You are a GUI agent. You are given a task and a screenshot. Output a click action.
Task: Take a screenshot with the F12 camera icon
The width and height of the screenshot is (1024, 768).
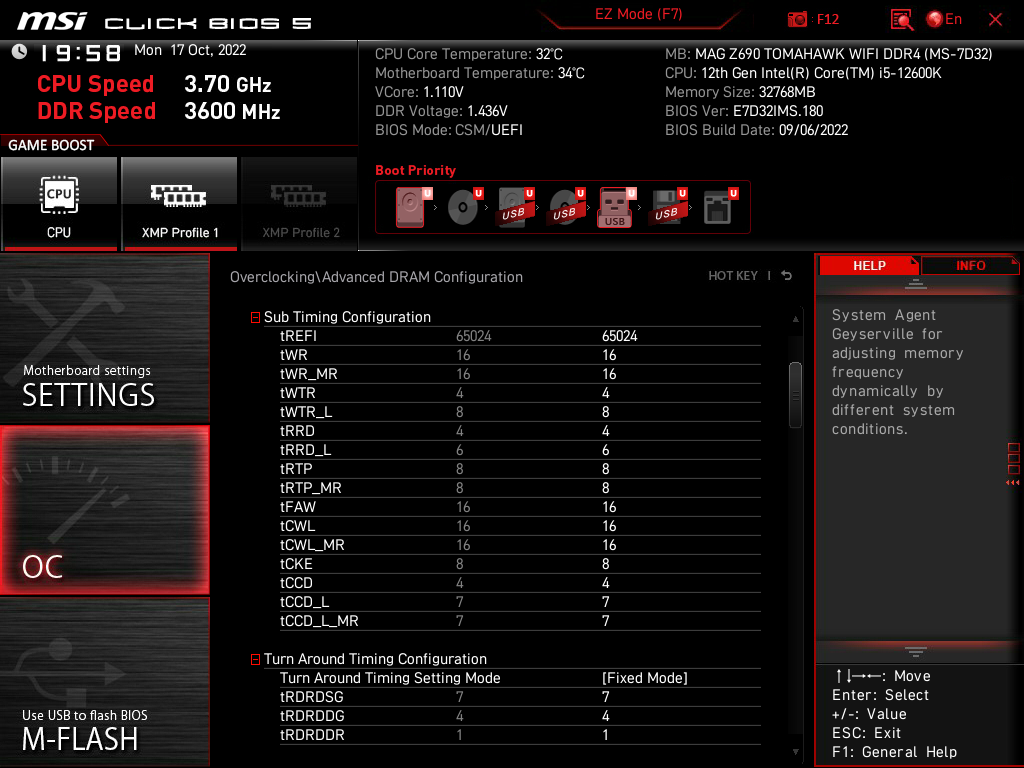pyautogui.click(x=797, y=20)
